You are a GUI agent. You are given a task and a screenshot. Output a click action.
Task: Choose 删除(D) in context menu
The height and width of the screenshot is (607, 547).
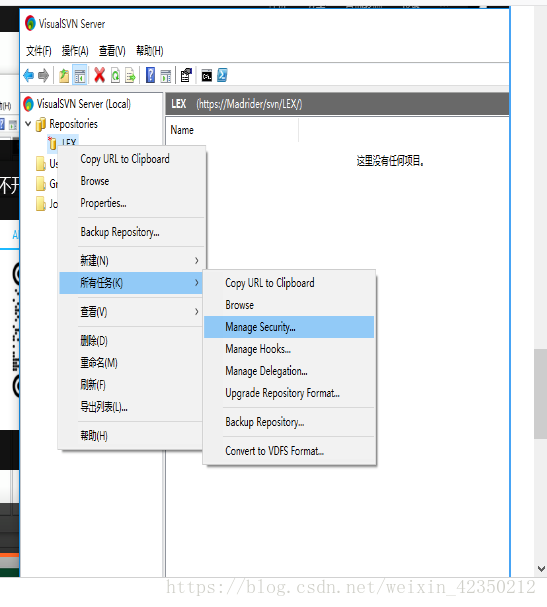132,341
